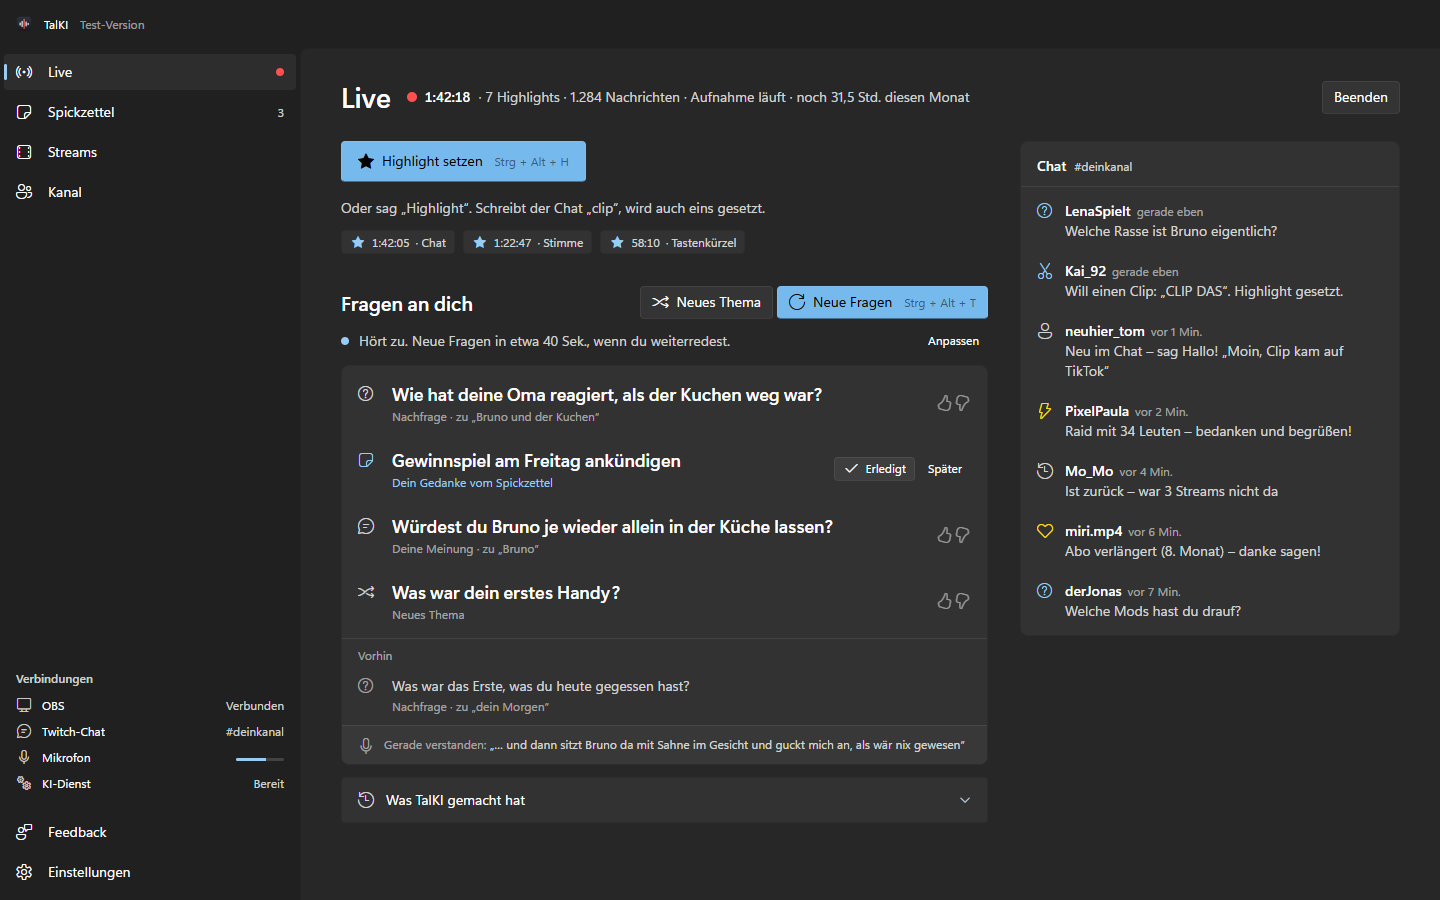Open the Kanal page
1440x900 pixels.
(150, 192)
